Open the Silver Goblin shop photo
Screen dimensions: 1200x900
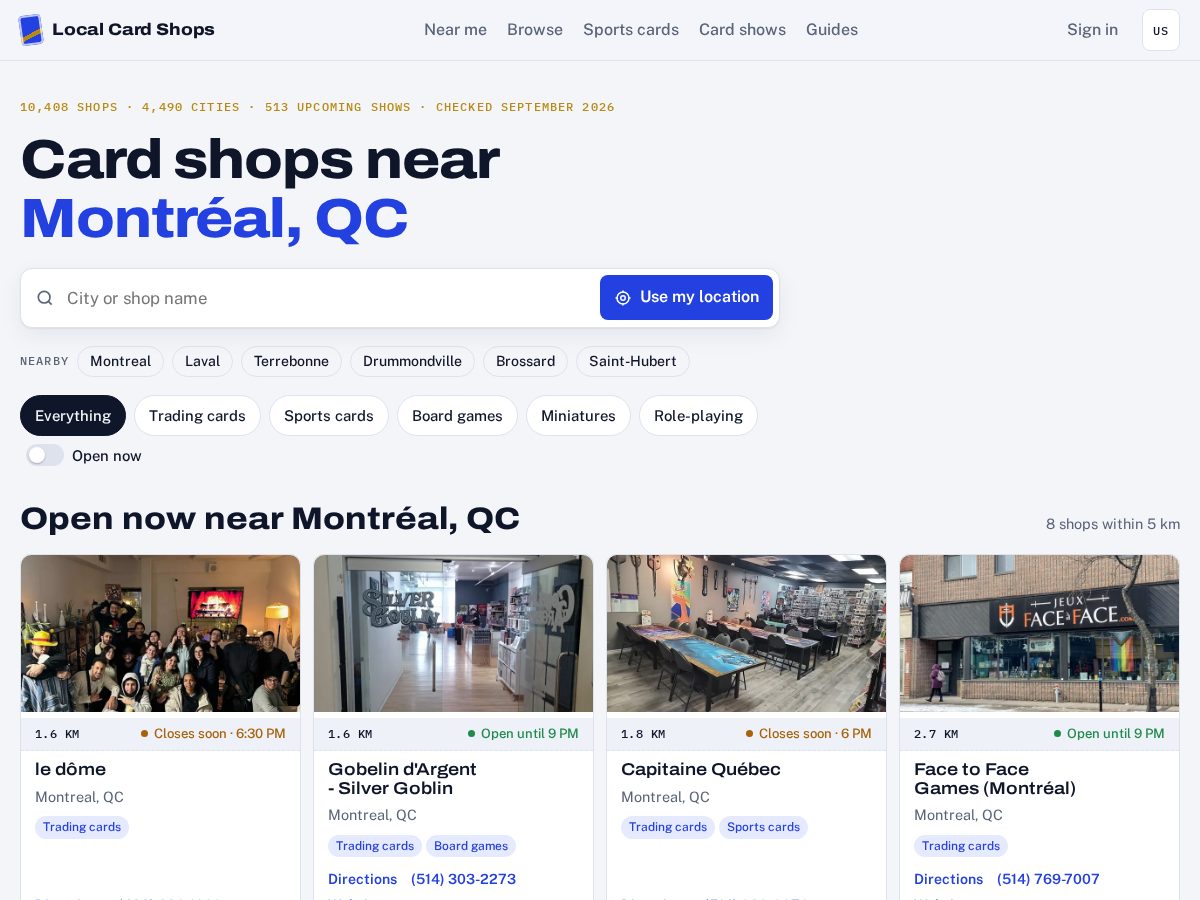tap(453, 633)
